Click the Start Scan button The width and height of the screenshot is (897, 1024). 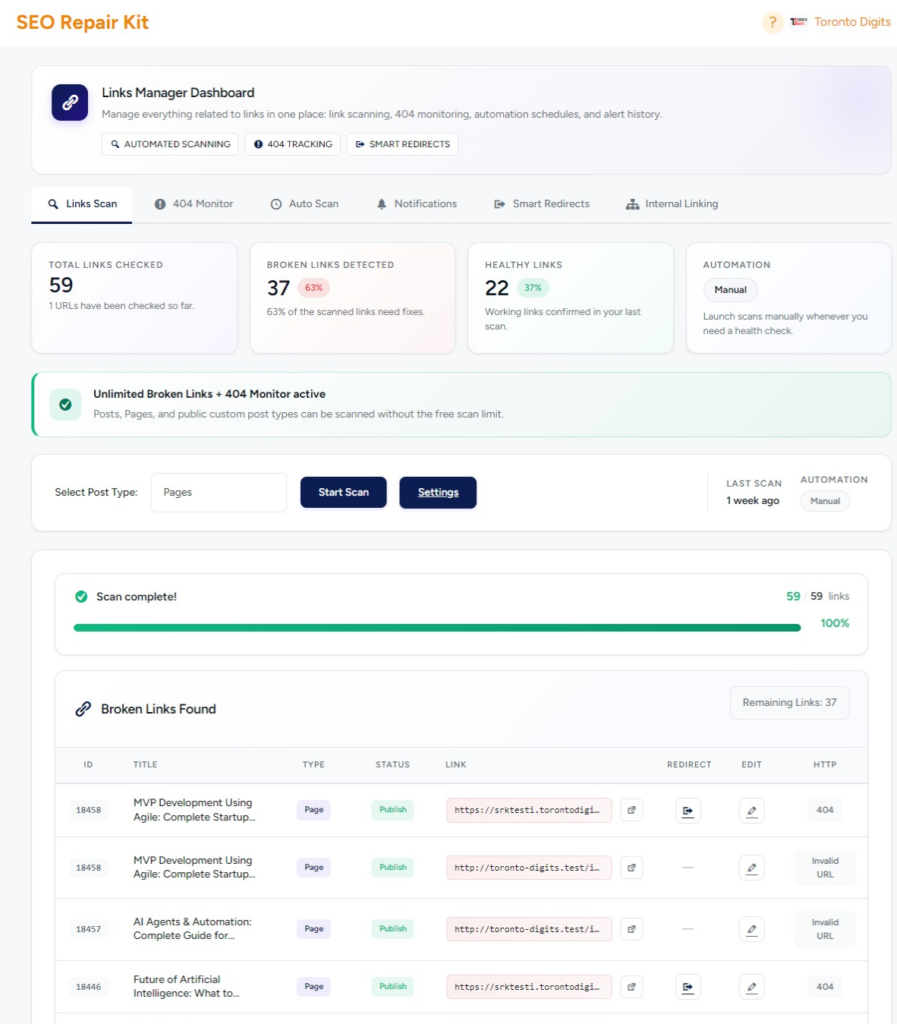343,492
